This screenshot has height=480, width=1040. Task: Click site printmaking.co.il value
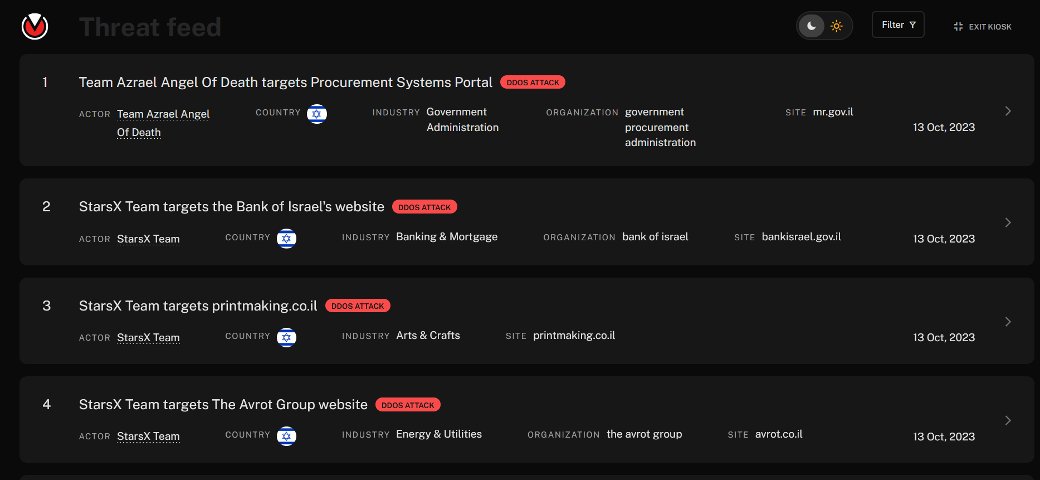[x=574, y=335]
